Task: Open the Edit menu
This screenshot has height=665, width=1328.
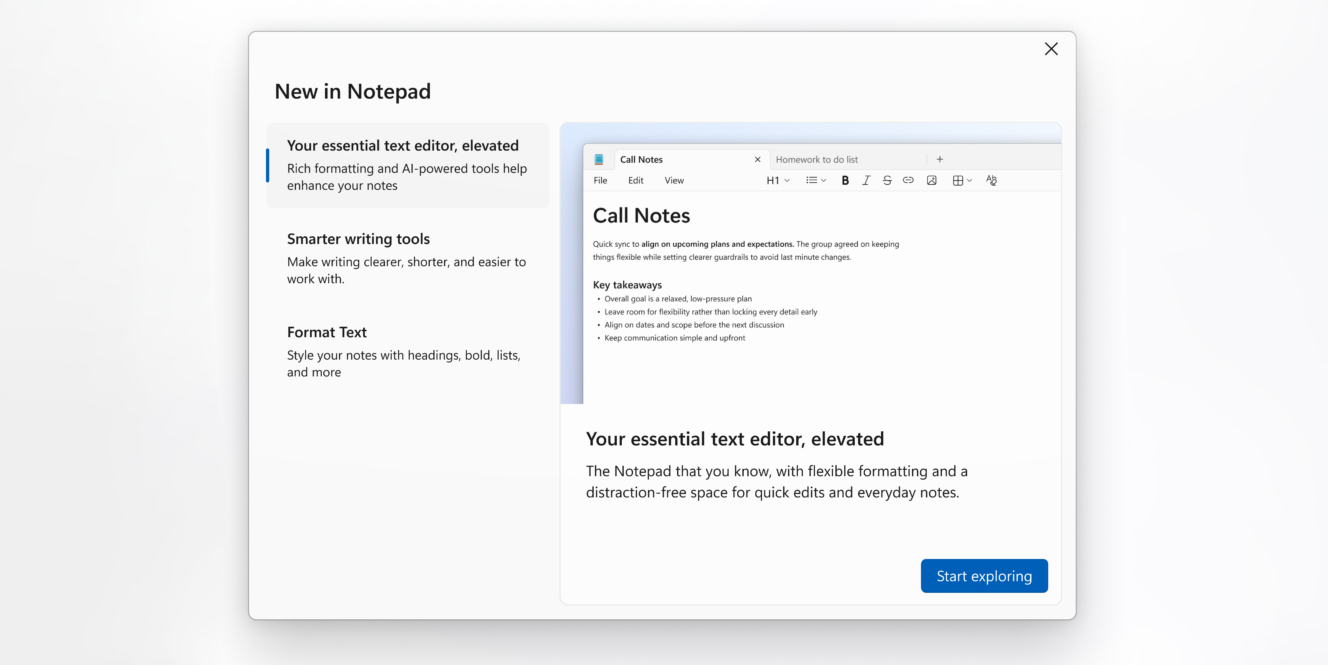Action: tap(636, 180)
